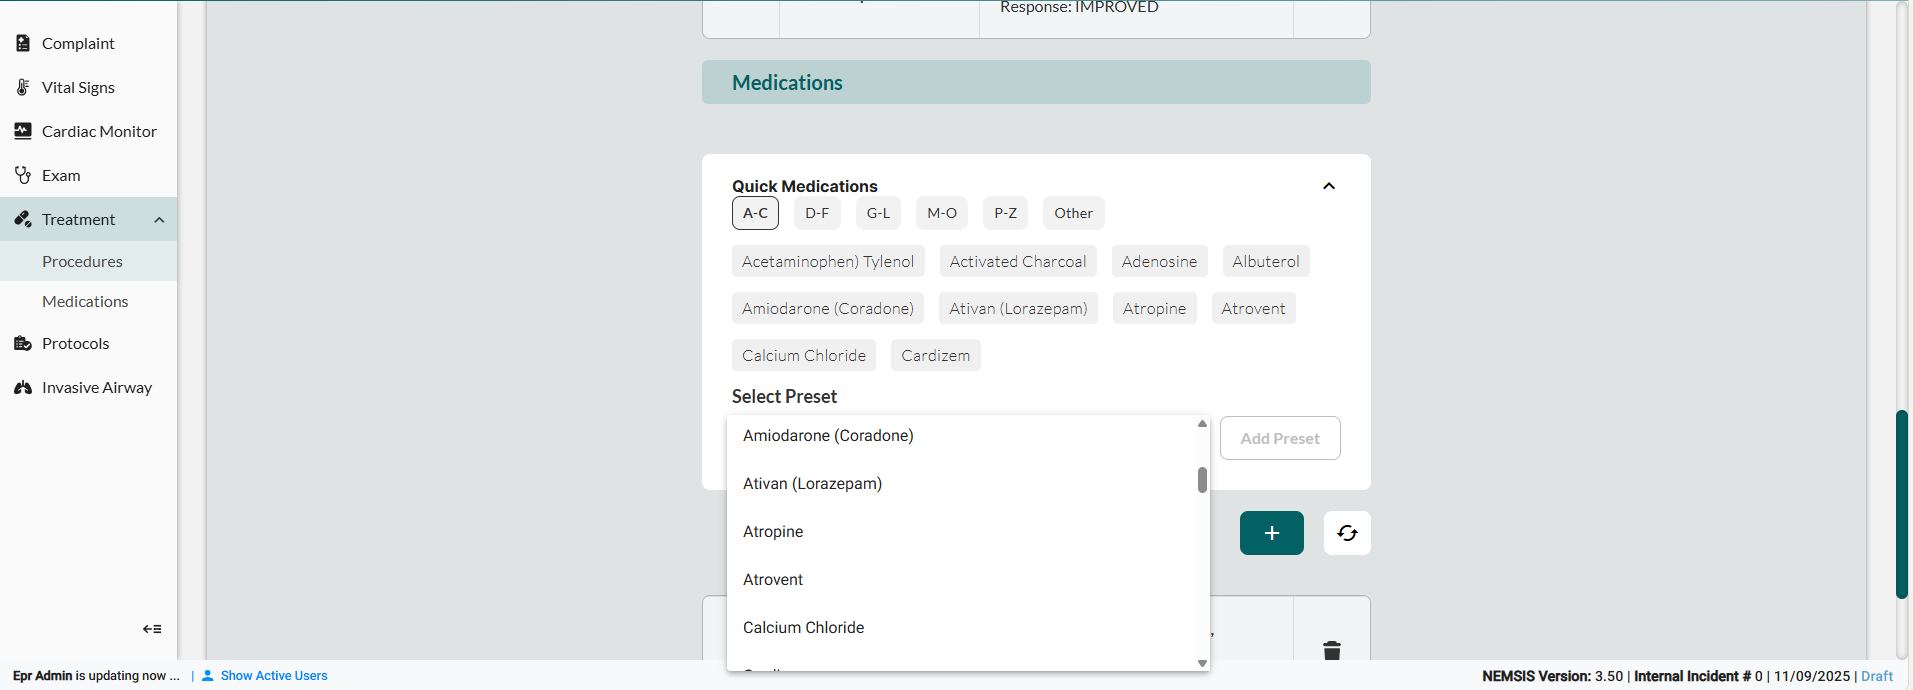The width and height of the screenshot is (1913, 690).
Task: Click the green plus add button
Action: click(1271, 533)
